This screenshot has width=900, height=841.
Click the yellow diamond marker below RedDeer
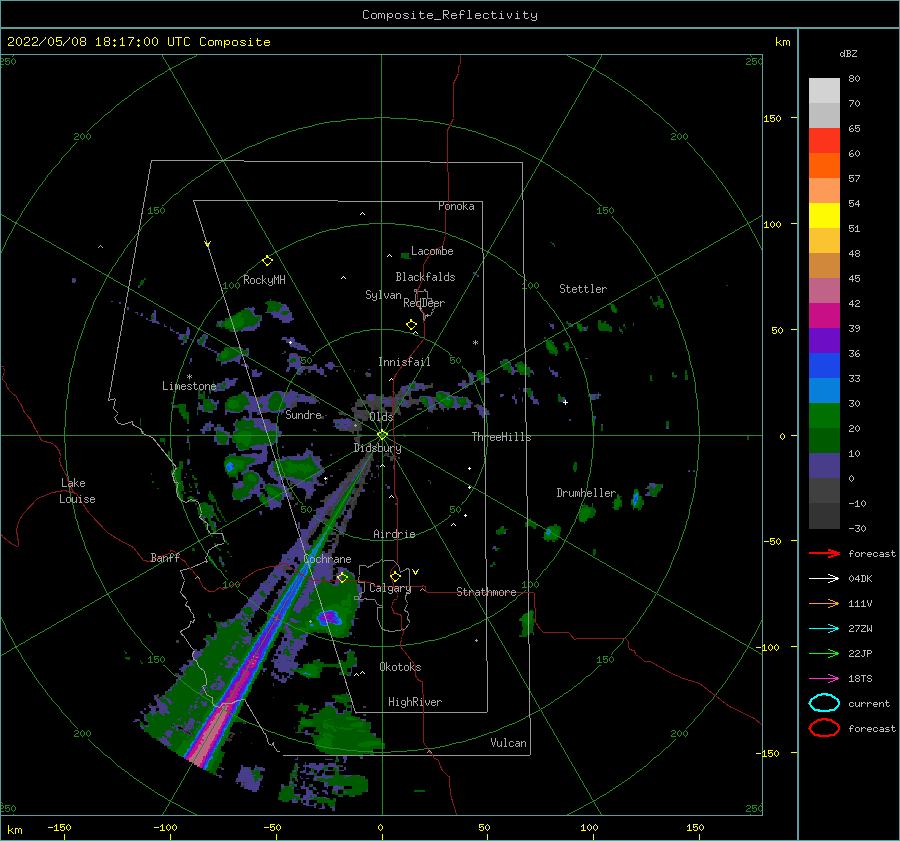point(411,325)
